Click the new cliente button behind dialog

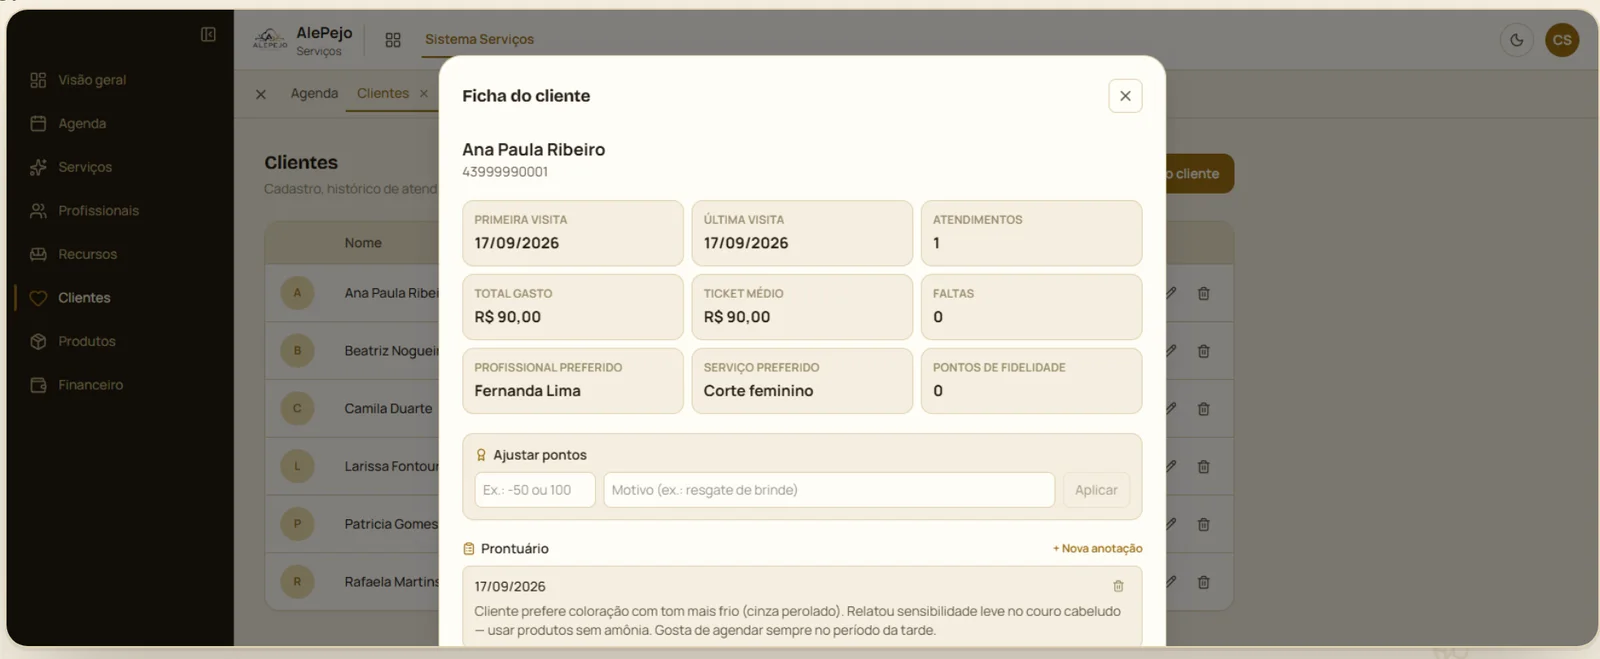1200,174
